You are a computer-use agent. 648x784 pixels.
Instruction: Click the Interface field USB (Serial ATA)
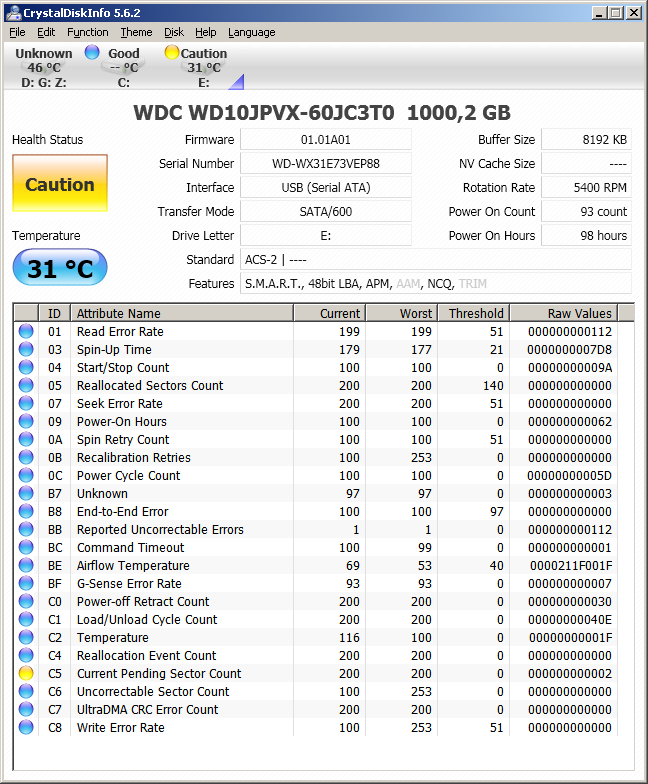[x=326, y=188]
